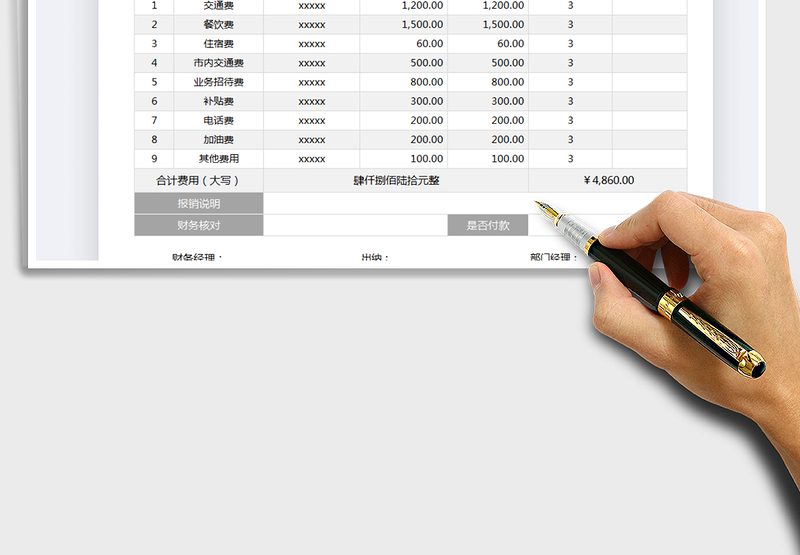The height and width of the screenshot is (555, 800).
Task: Select the 市内交通费 expense cell
Action: click(x=218, y=63)
